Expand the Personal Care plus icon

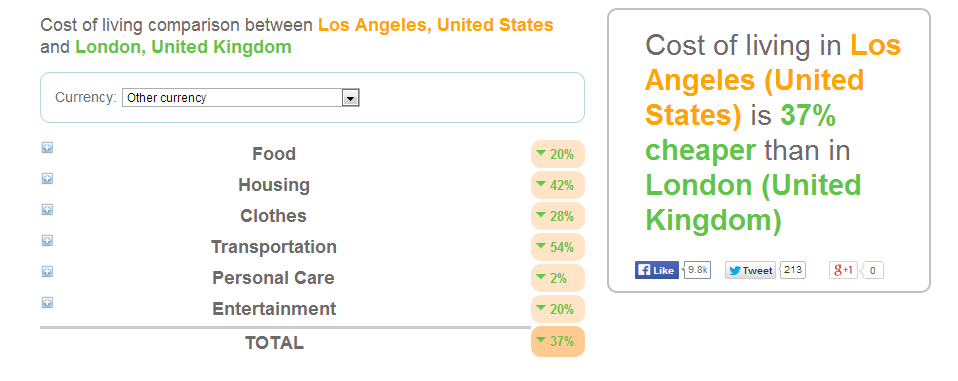tap(47, 271)
